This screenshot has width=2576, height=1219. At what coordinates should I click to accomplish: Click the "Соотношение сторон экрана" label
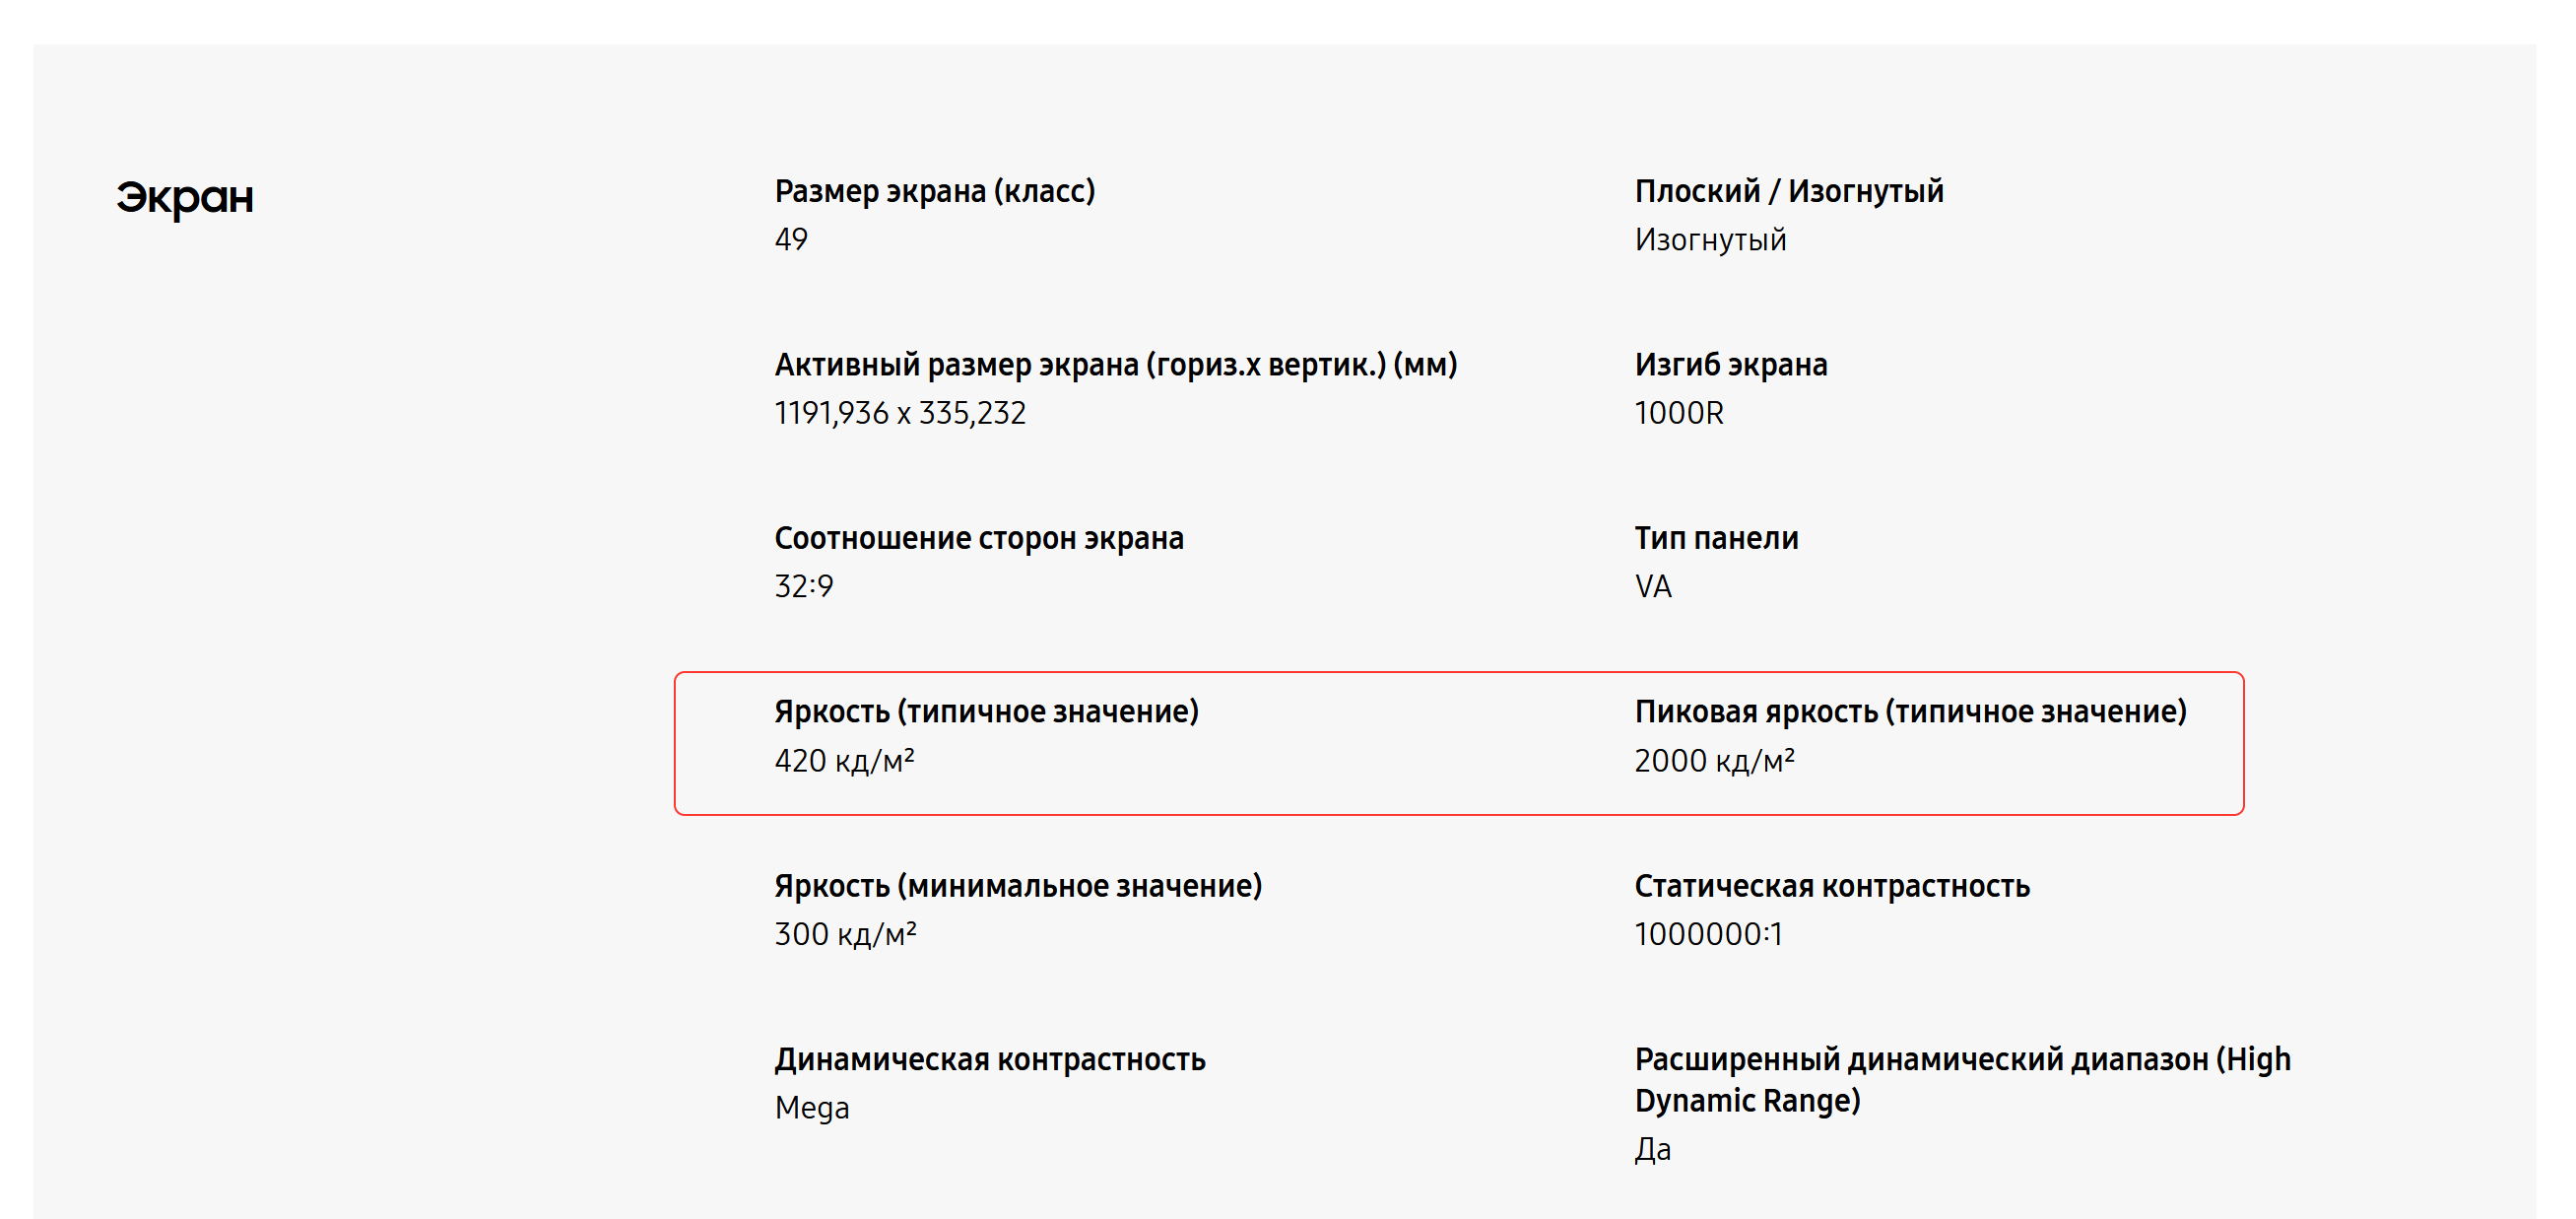(978, 538)
